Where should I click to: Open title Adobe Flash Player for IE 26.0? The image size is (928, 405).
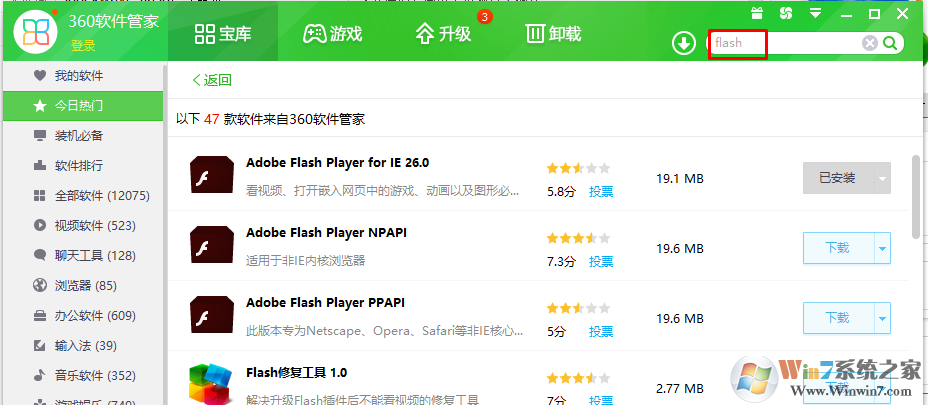coord(337,163)
